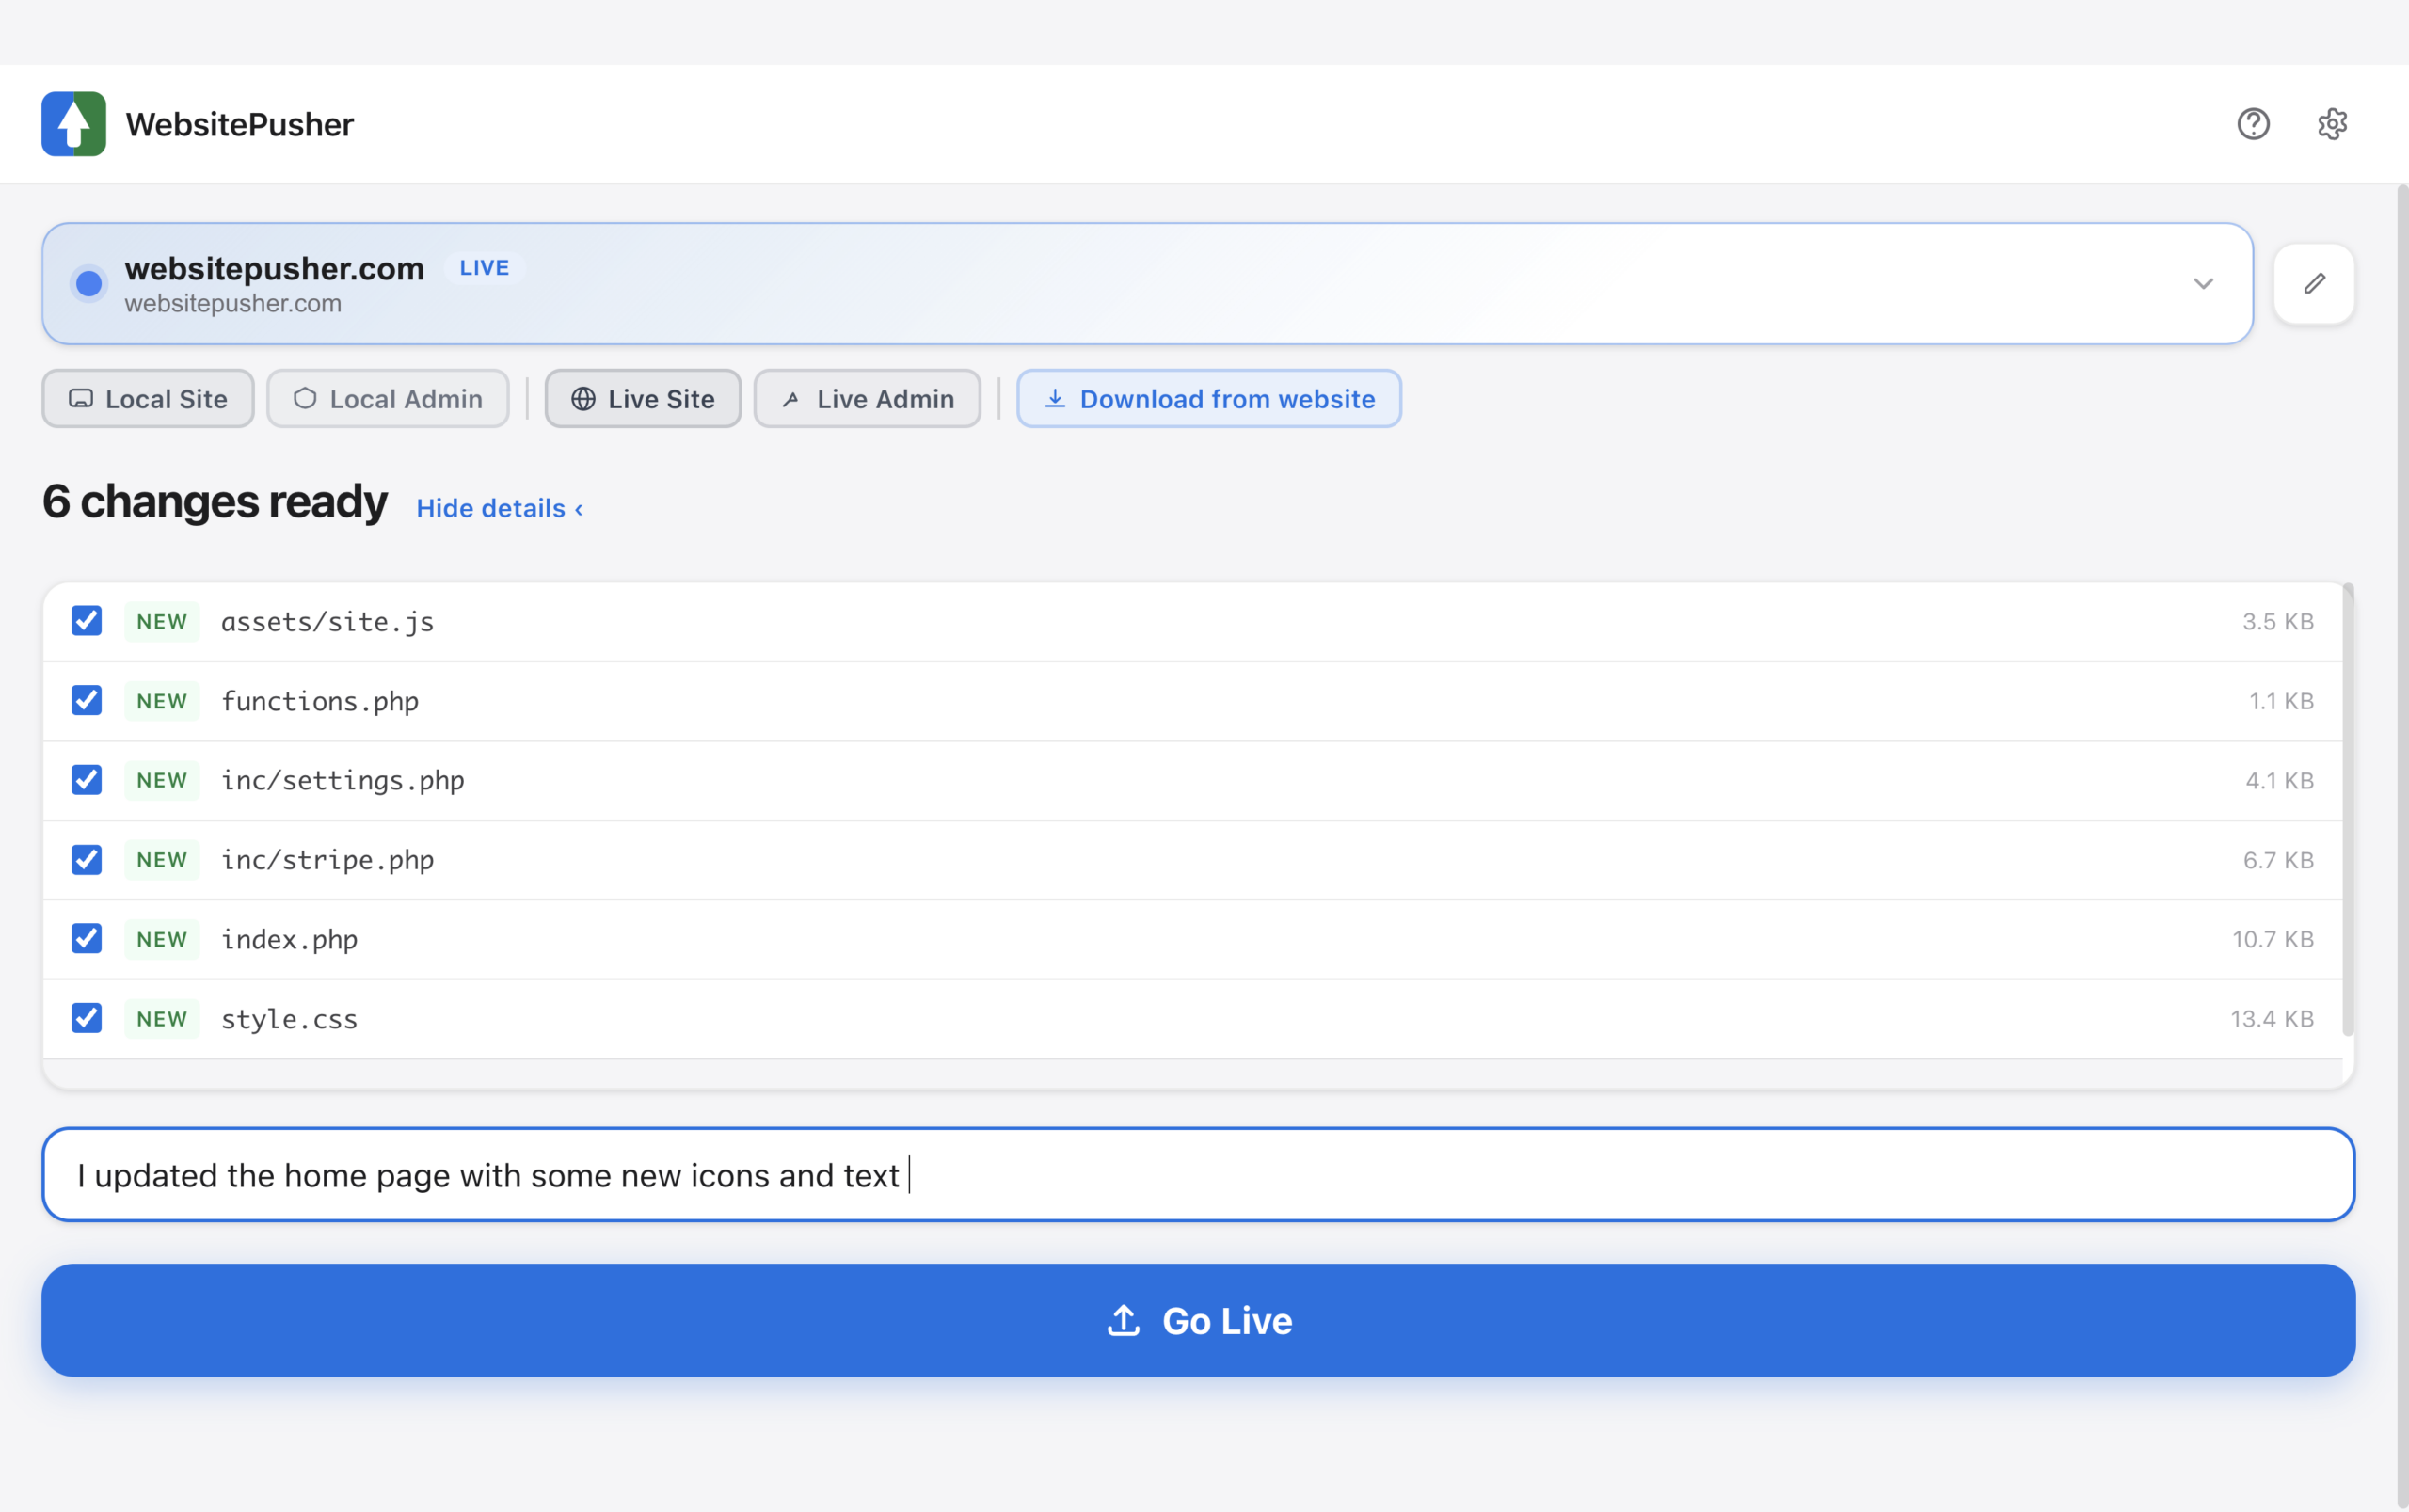
Task: Click the 3.5 KB size value
Action: tap(2278, 621)
